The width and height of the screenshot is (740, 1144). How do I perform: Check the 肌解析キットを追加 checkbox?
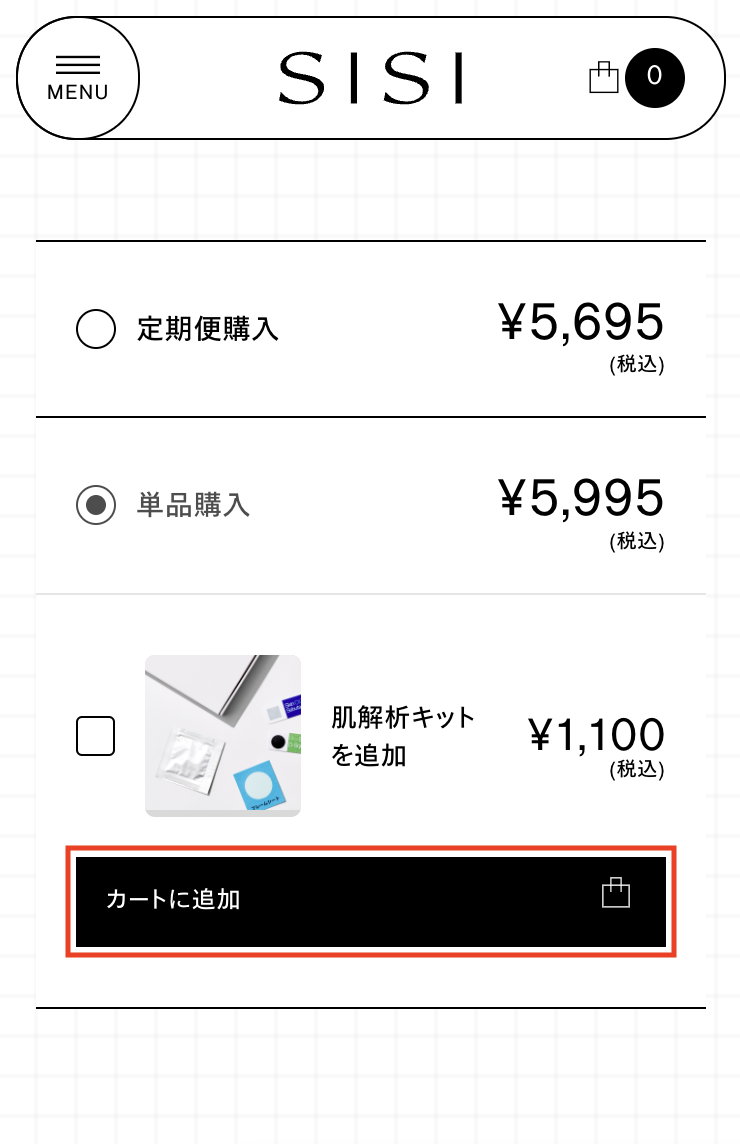point(96,735)
